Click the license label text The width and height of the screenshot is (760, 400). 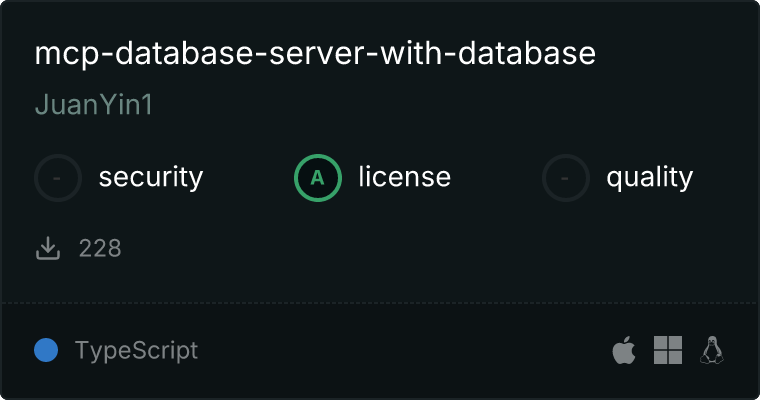[x=404, y=178]
